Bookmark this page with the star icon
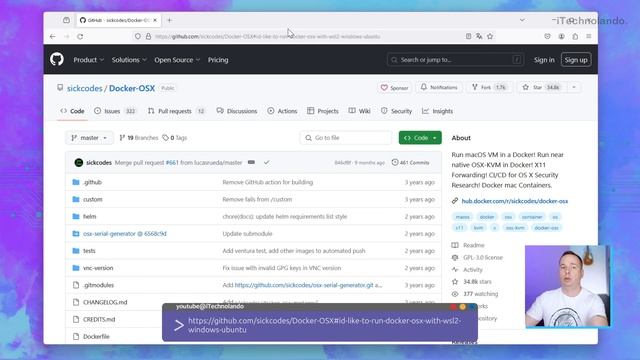The width and height of the screenshot is (640, 360). pos(490,36)
